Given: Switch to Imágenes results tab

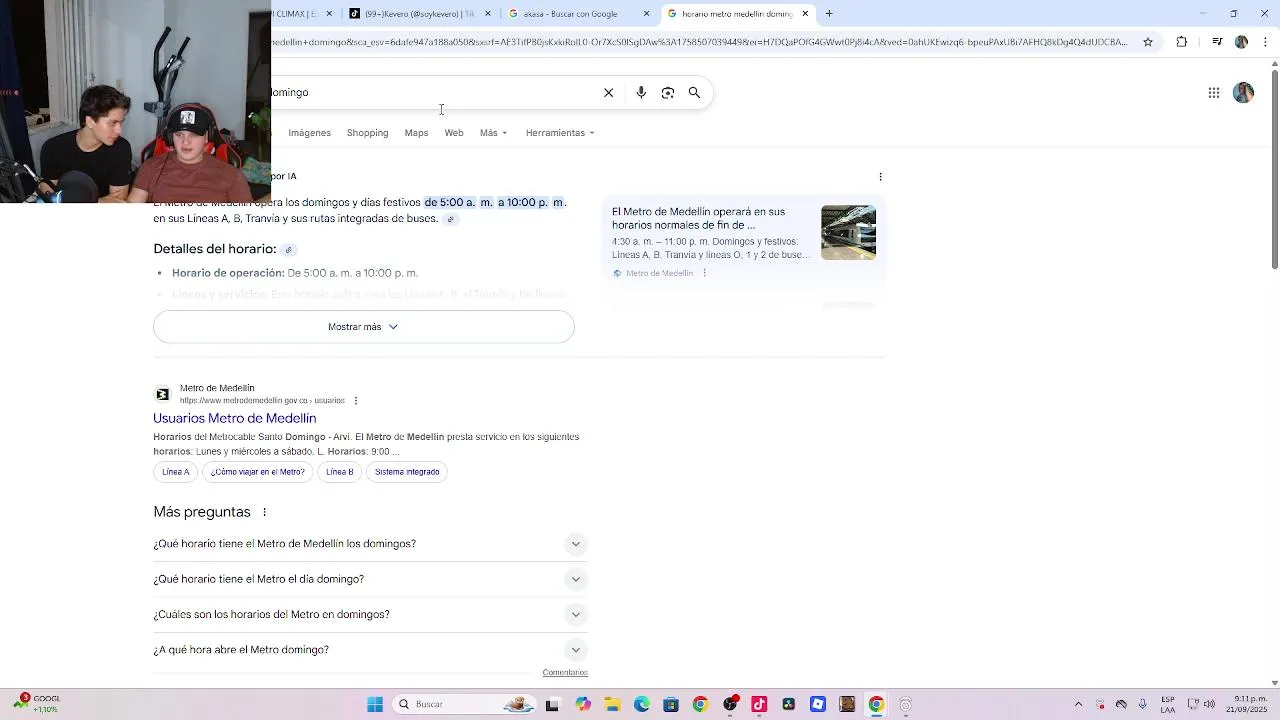Looking at the screenshot, I should click(x=309, y=133).
